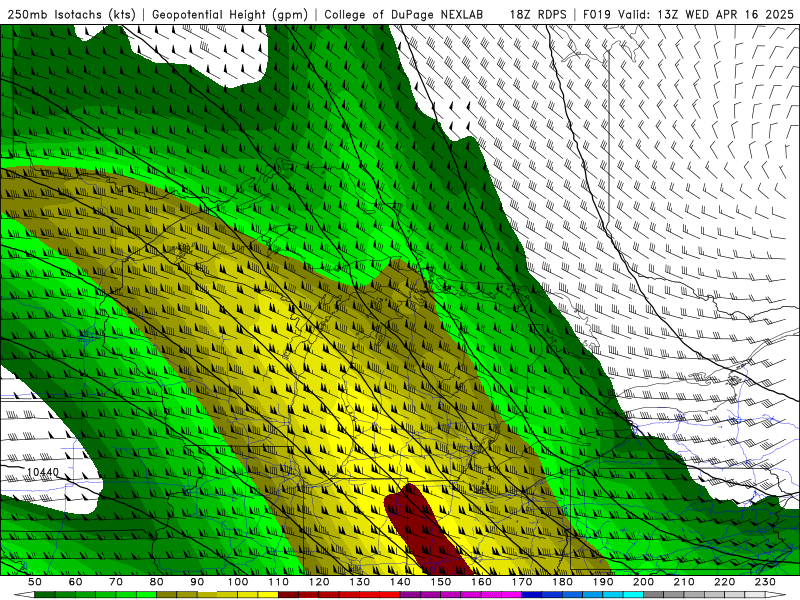The height and width of the screenshot is (600, 800).
Task: Click the "250mb Isotachs (kts)" title text
Action: point(72,15)
